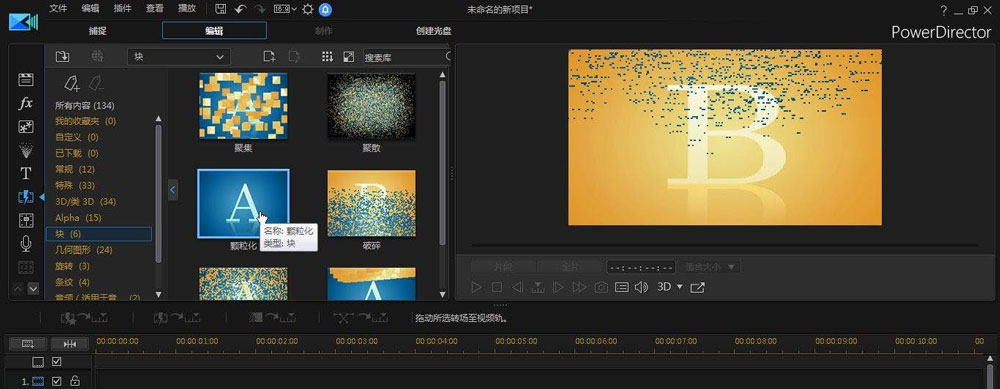The height and width of the screenshot is (389, 1000).
Task: Open the blue notification bell
Action: tap(325, 9)
